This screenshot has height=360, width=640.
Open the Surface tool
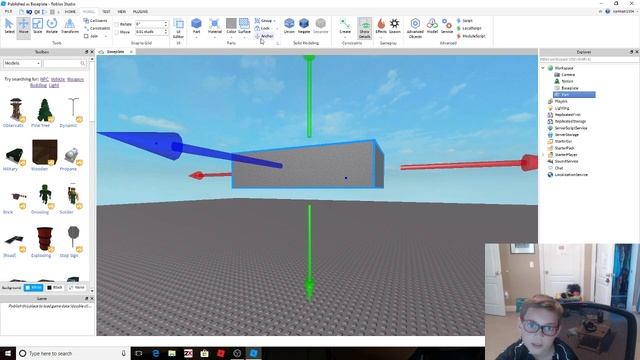click(244, 27)
